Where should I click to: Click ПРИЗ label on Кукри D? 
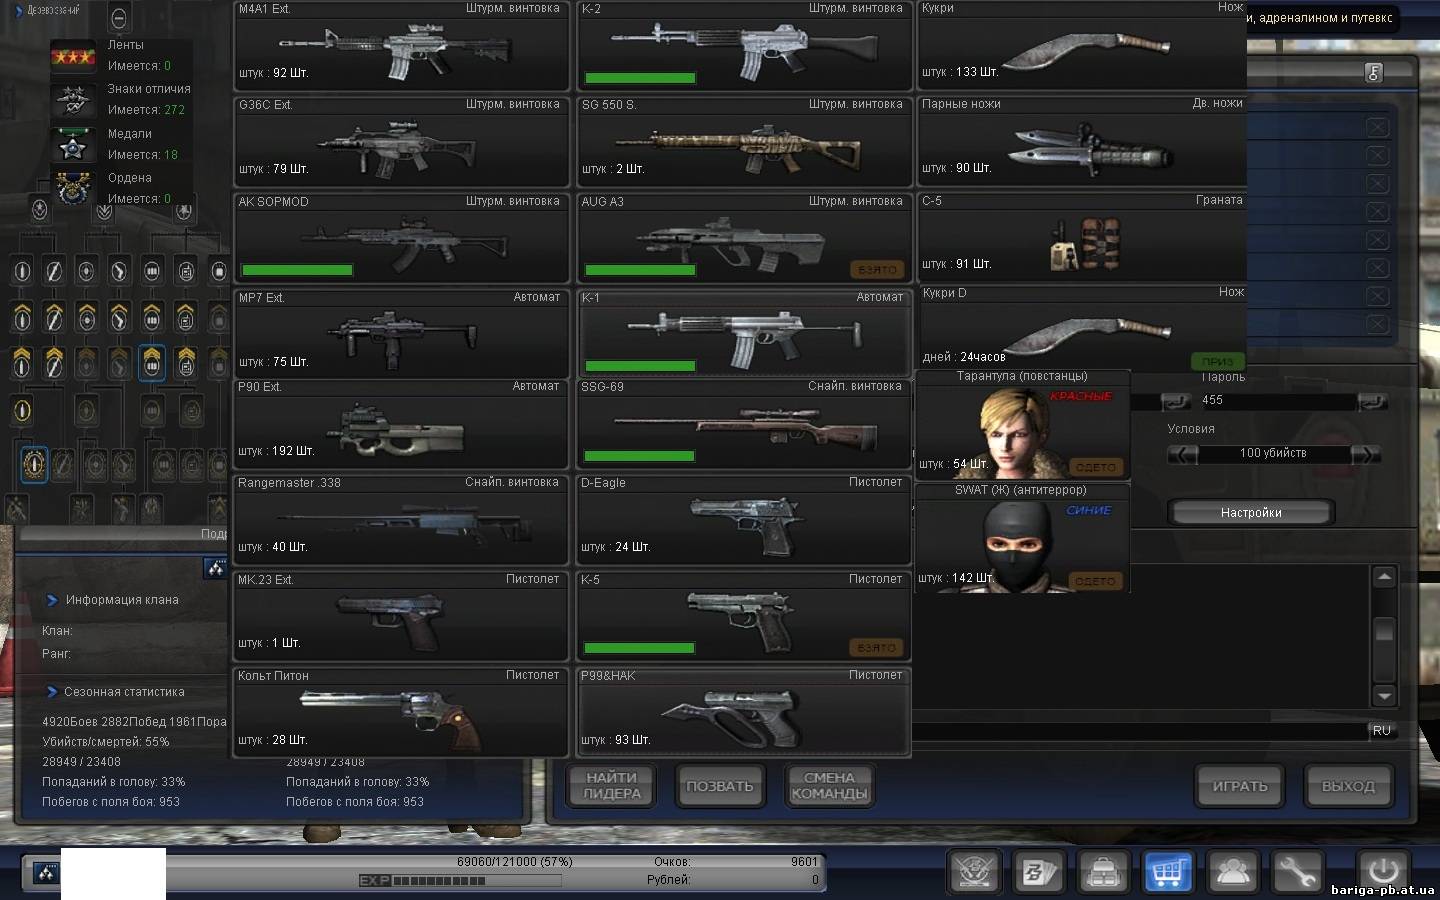(x=1217, y=361)
